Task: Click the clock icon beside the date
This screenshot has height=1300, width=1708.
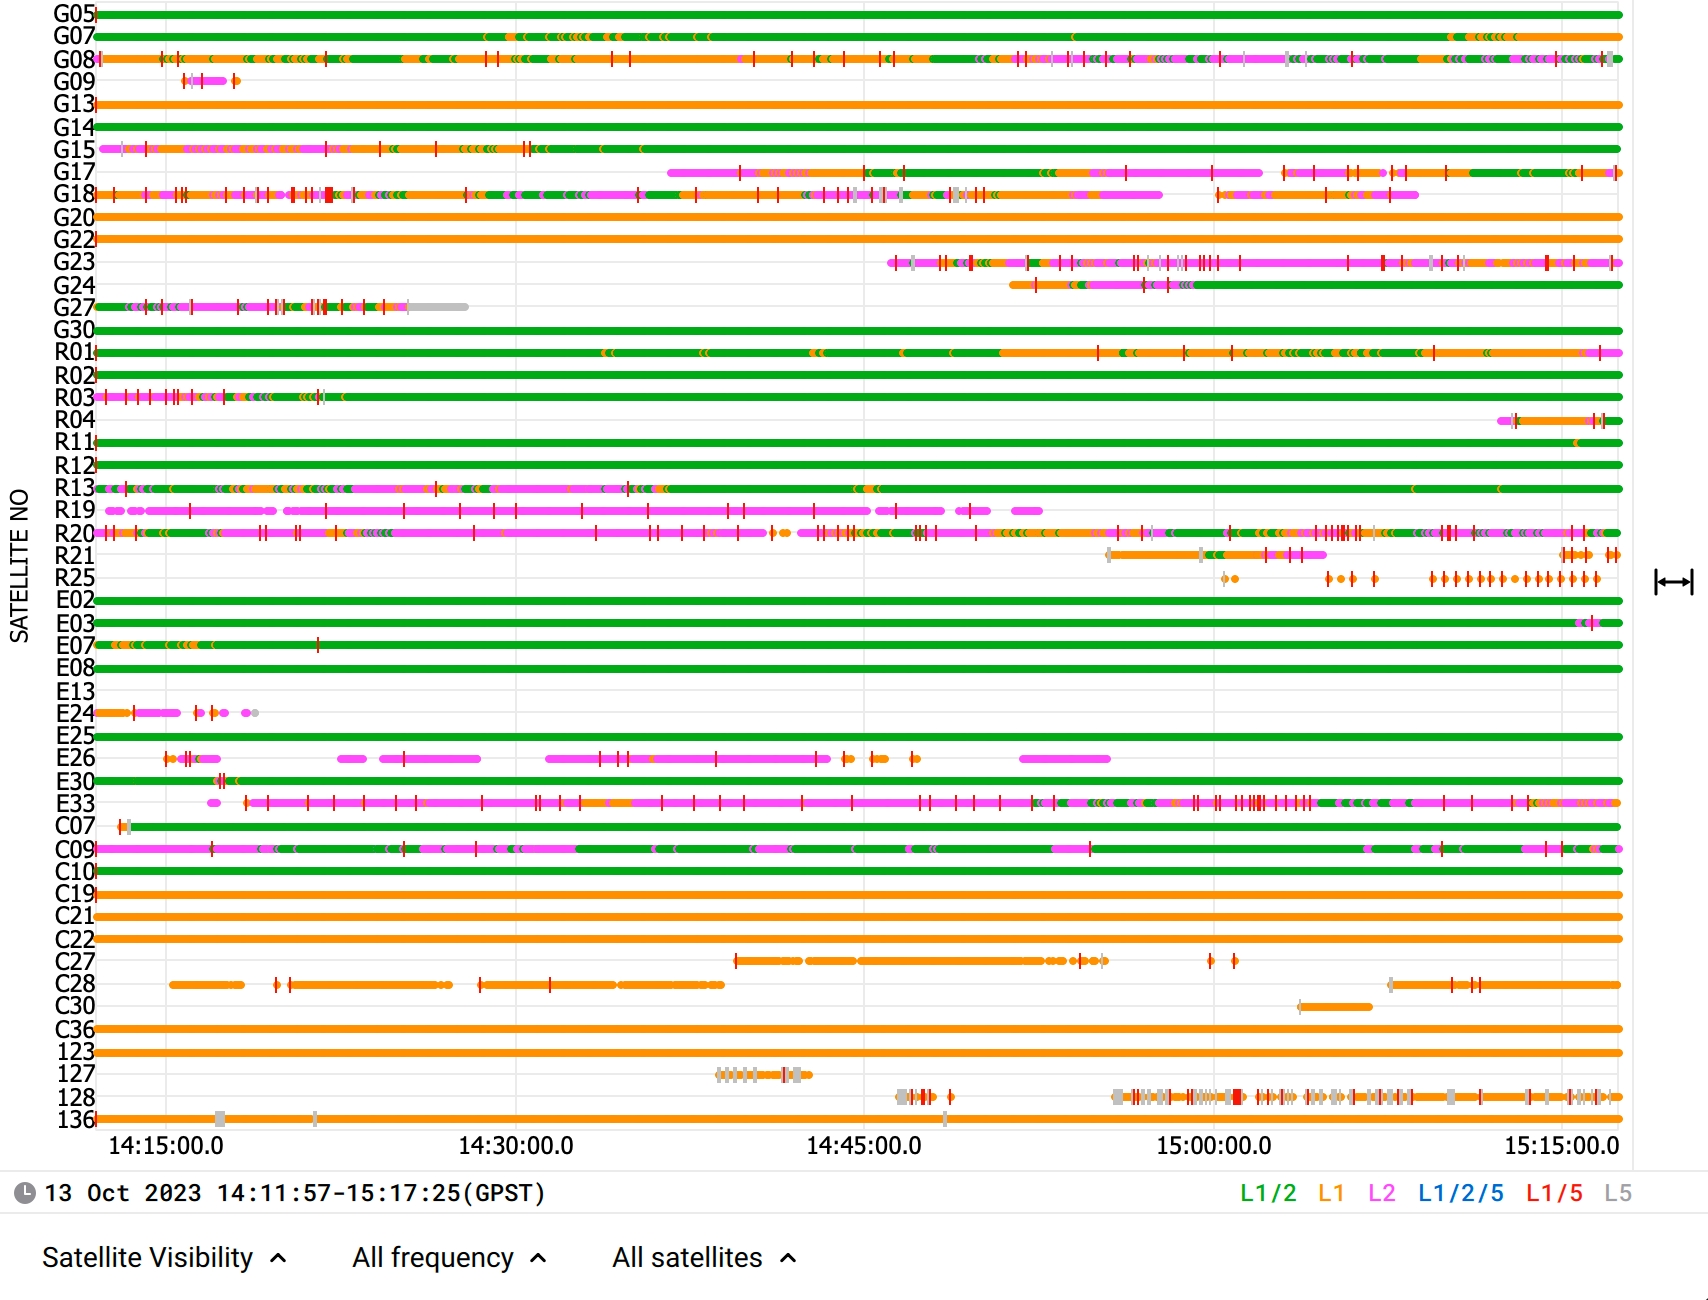Action: [x=25, y=1193]
